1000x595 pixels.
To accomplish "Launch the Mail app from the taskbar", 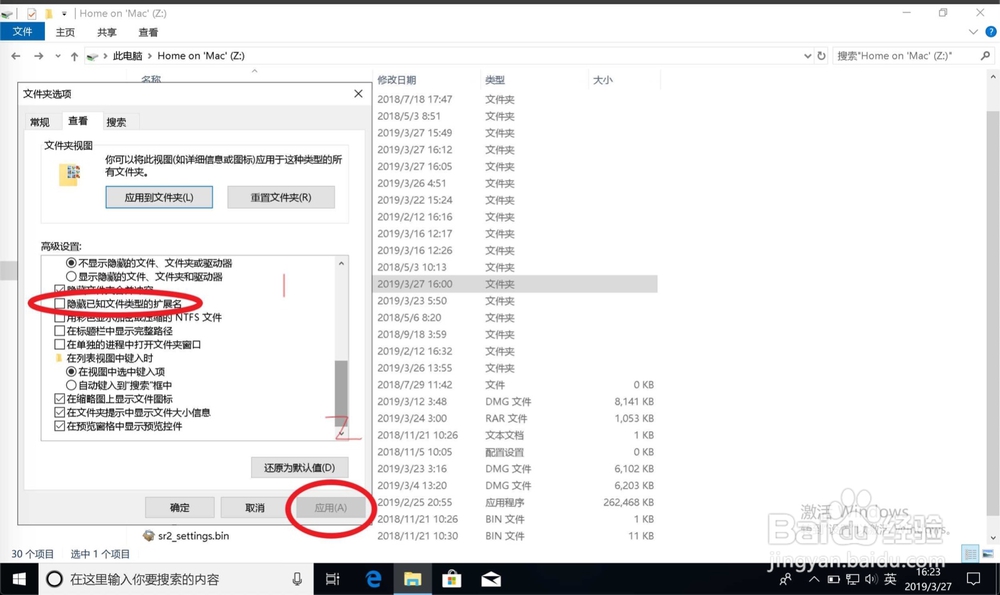I will pos(491,579).
